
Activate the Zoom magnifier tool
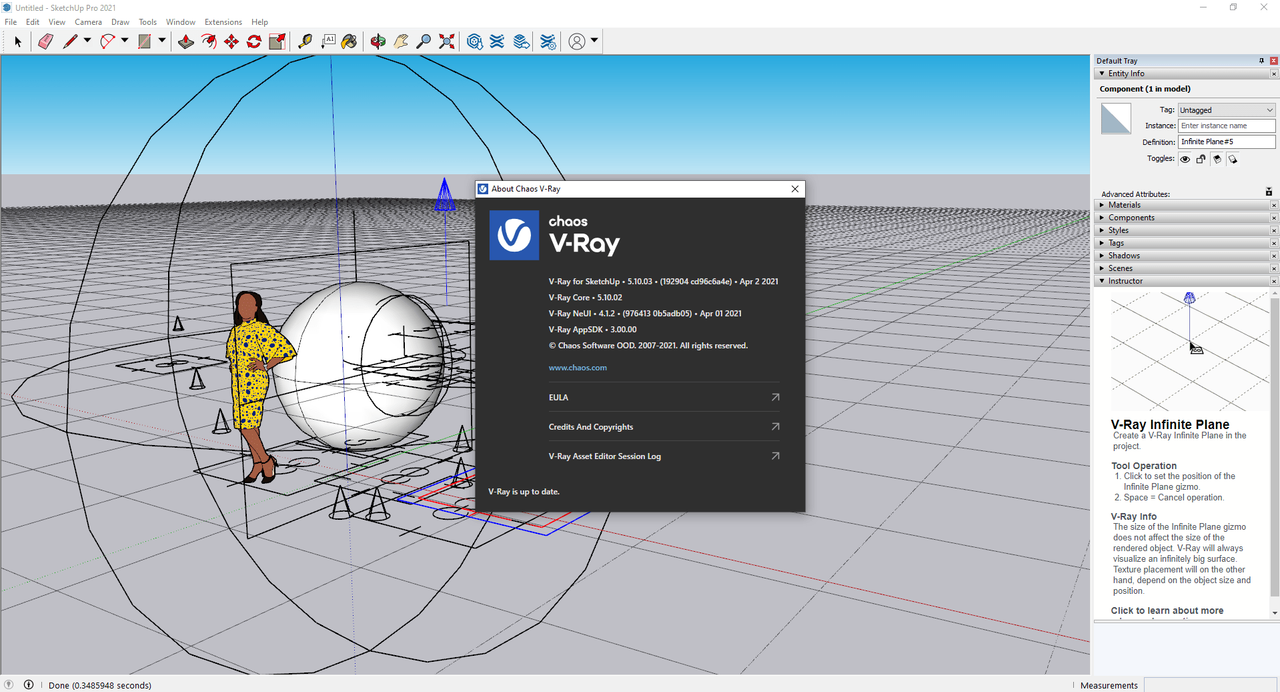[x=424, y=41]
